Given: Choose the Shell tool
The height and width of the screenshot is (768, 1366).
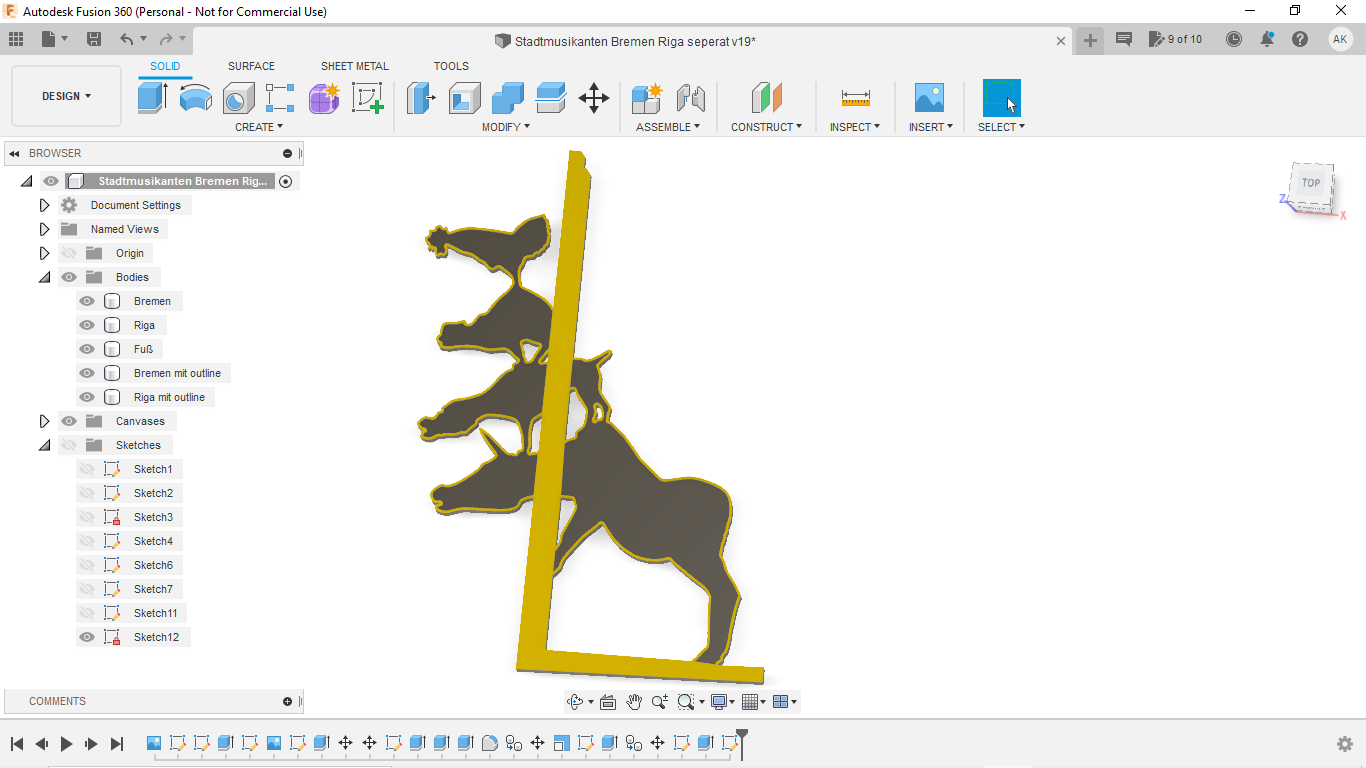Looking at the screenshot, I should [465, 98].
